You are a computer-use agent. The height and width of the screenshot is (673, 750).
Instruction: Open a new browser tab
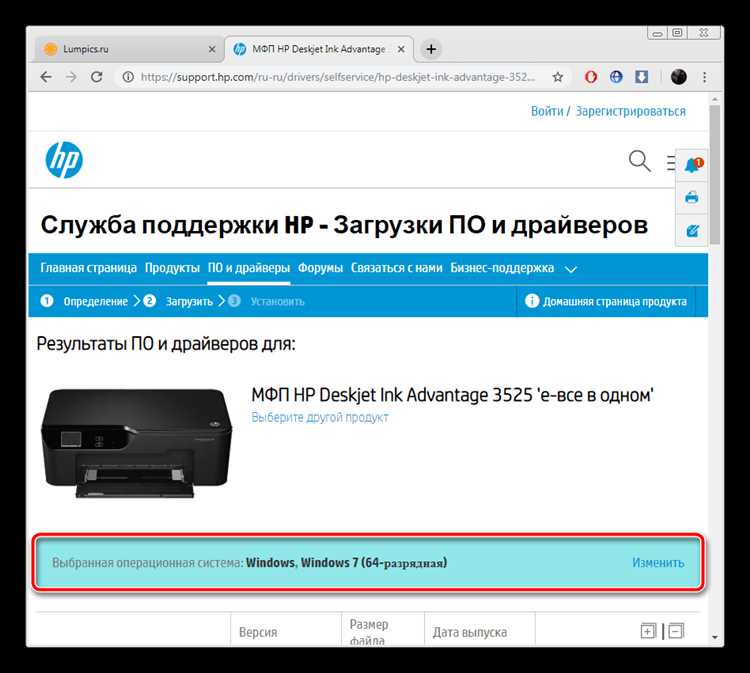431,49
